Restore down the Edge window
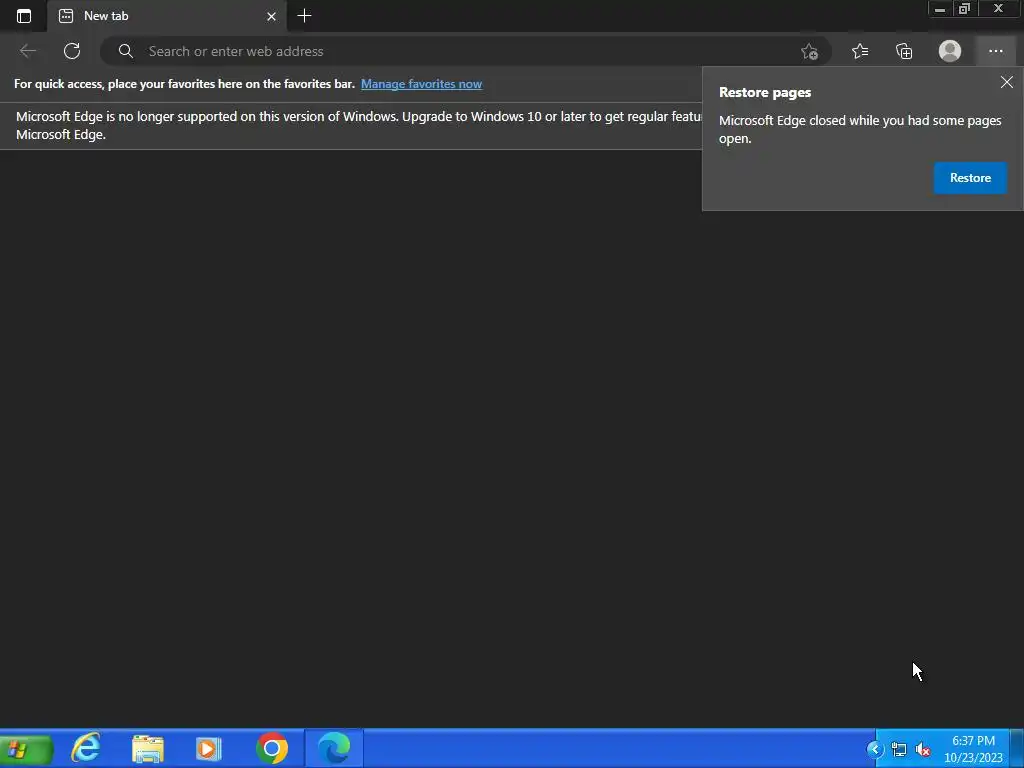1024x768 pixels. pos(964,8)
